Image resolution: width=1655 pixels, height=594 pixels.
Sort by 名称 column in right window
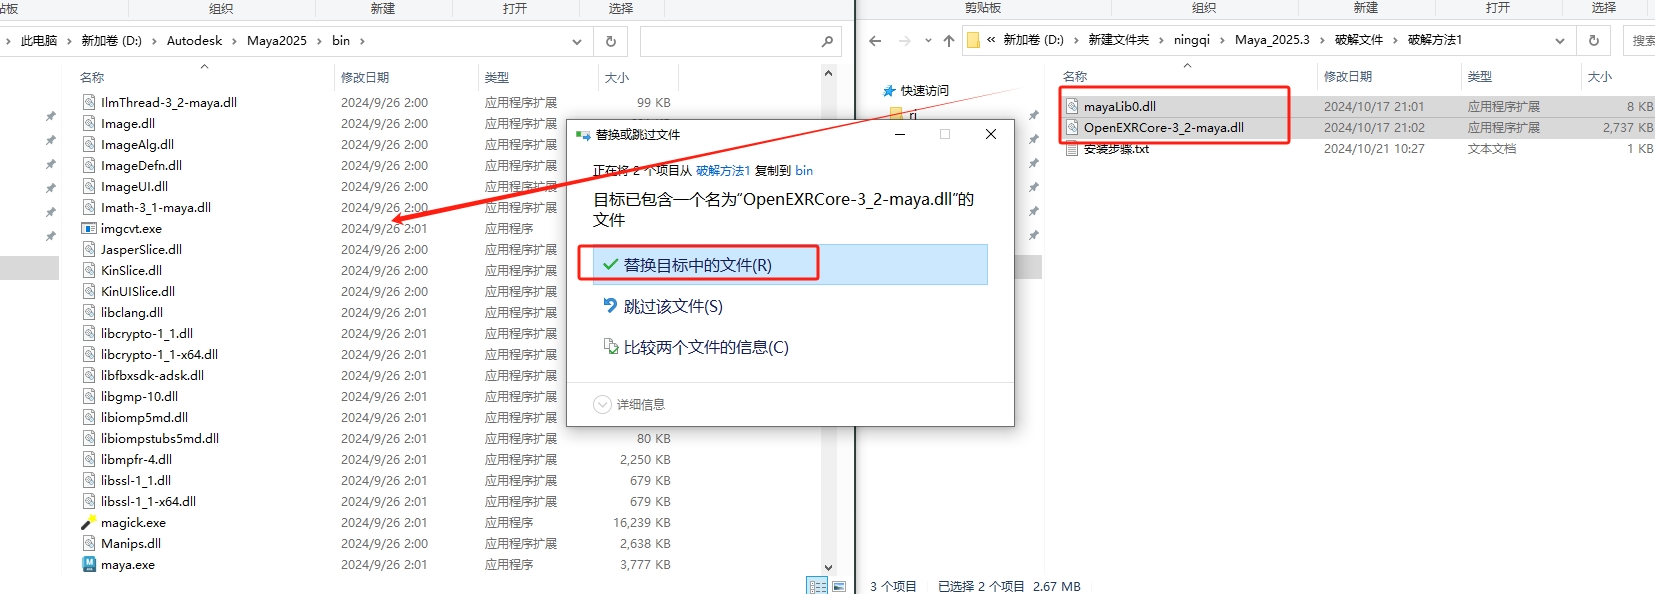1075,76
